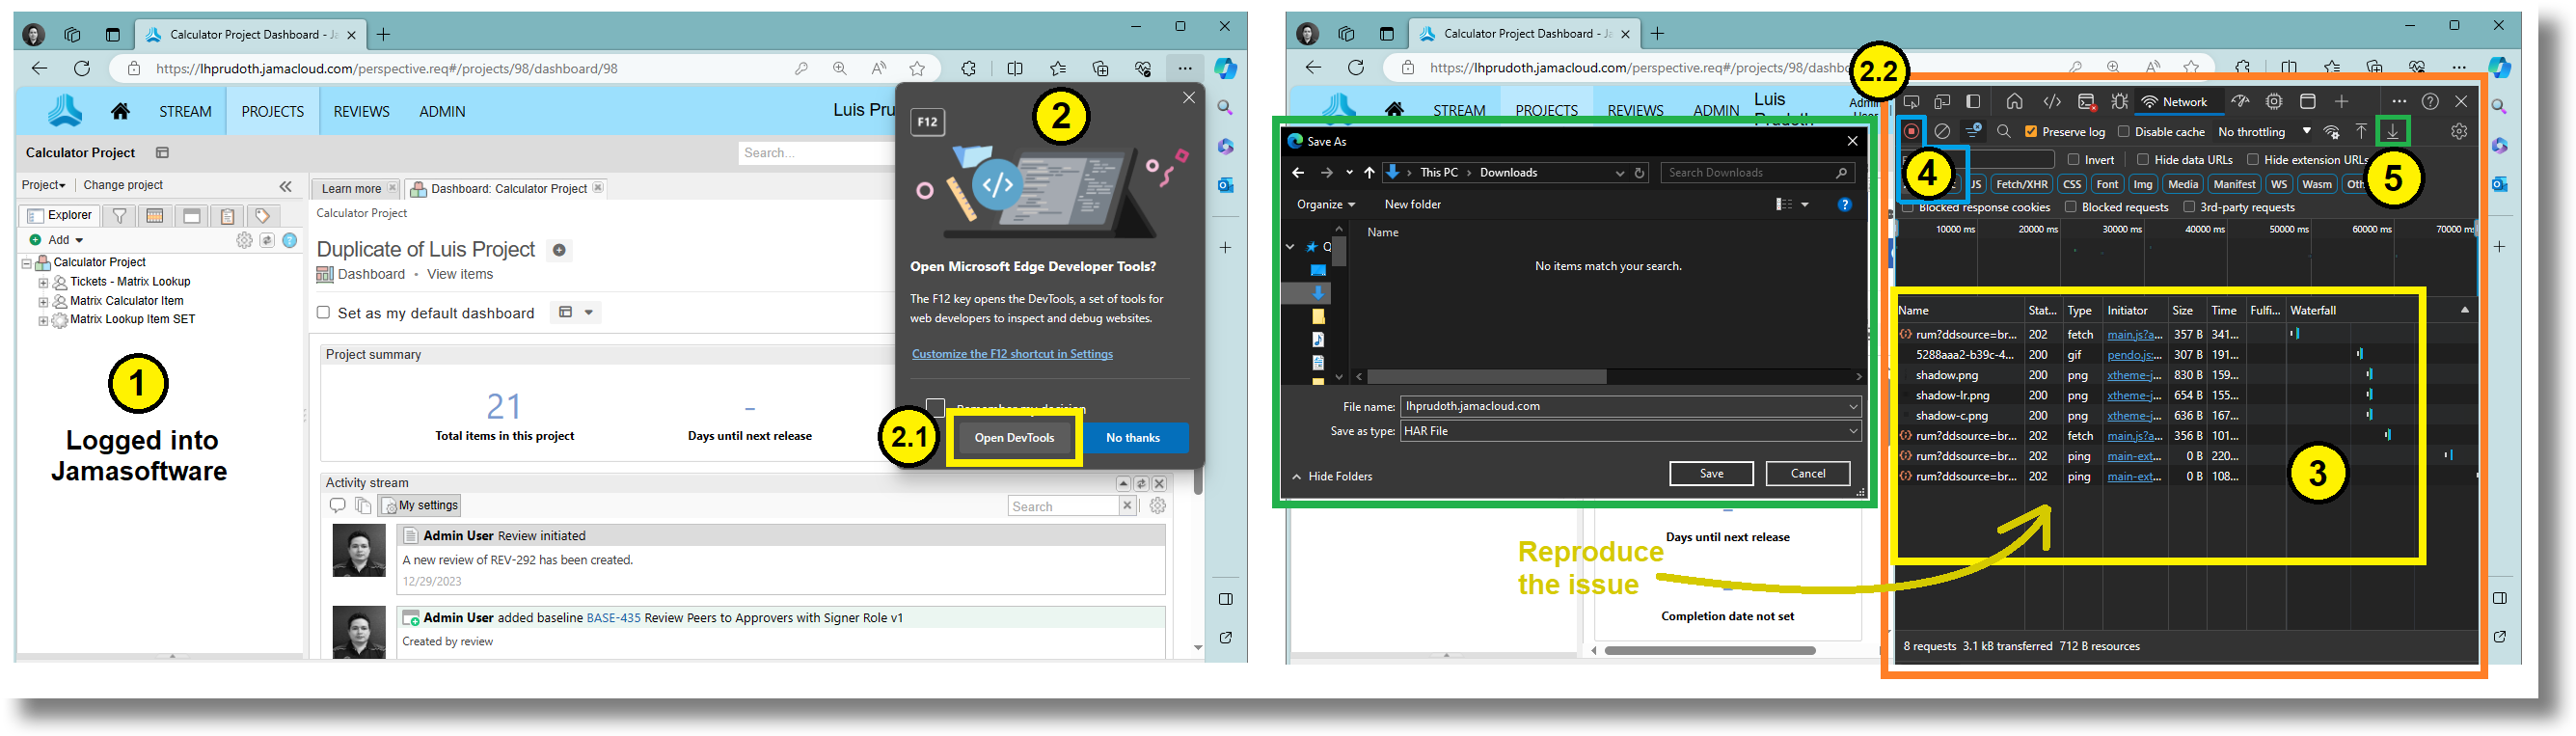2576x736 pixels.
Task: Clear the network log in DevTools
Action: (x=1942, y=131)
